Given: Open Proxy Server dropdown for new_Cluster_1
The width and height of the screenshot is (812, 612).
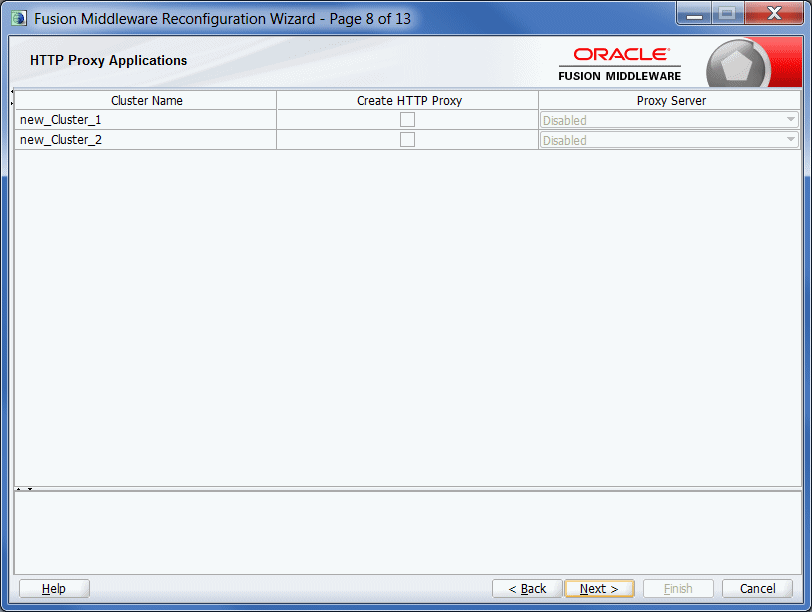Looking at the screenshot, I should coord(669,120).
